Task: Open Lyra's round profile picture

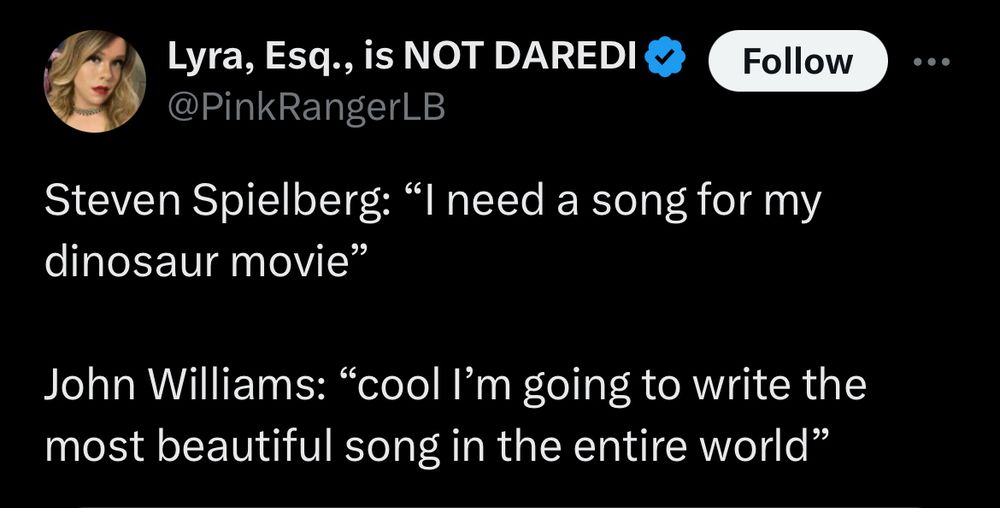Action: 94,81
